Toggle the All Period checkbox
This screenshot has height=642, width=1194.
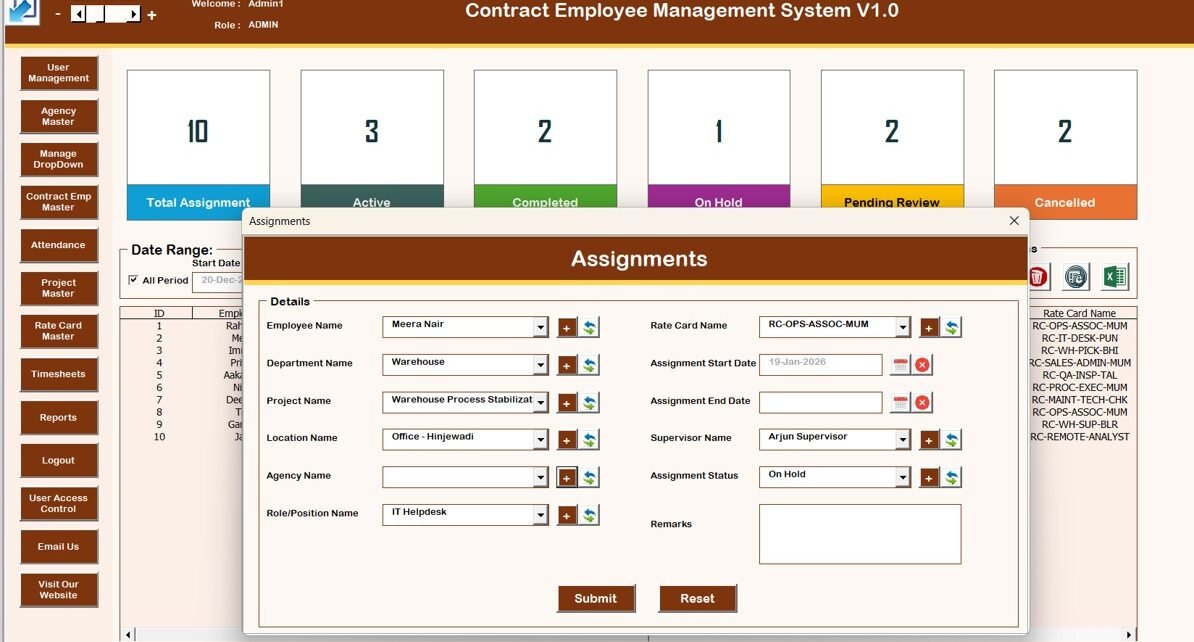coord(135,280)
